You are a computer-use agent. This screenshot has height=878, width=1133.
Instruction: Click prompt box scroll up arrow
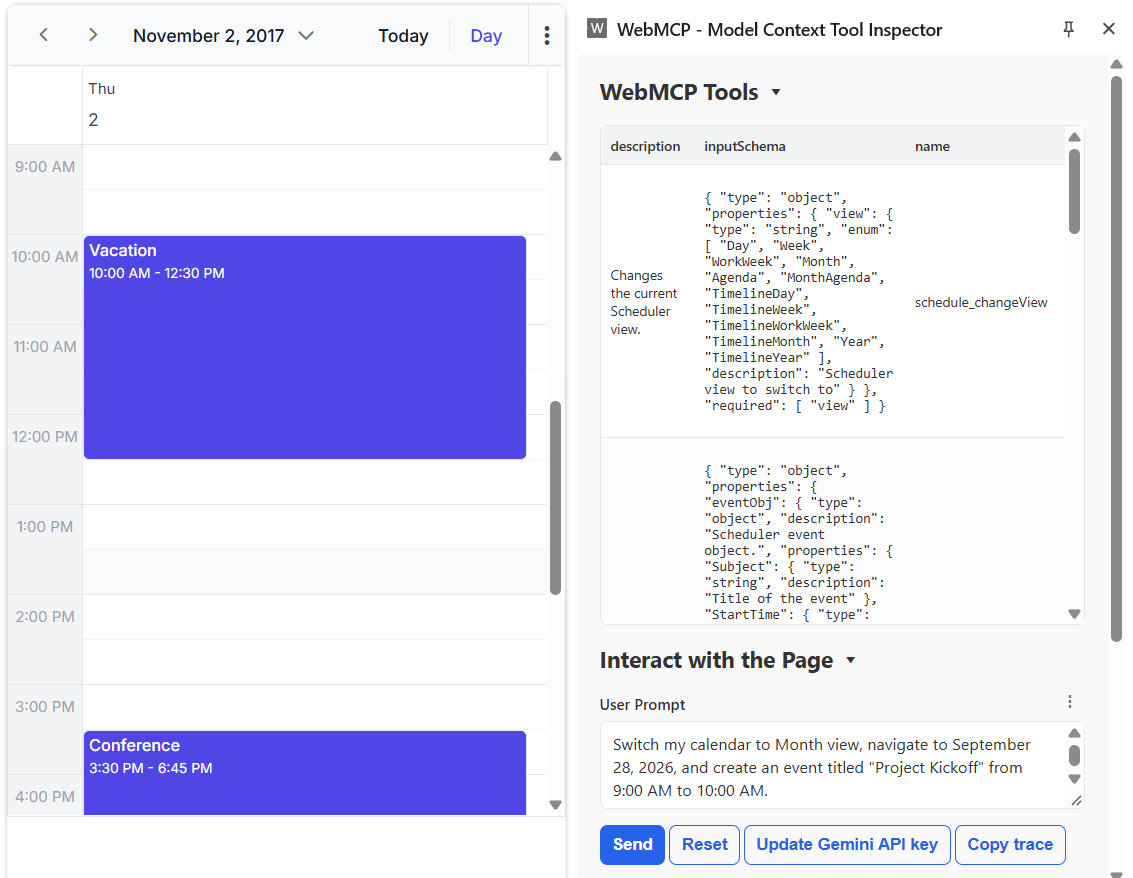1074,733
